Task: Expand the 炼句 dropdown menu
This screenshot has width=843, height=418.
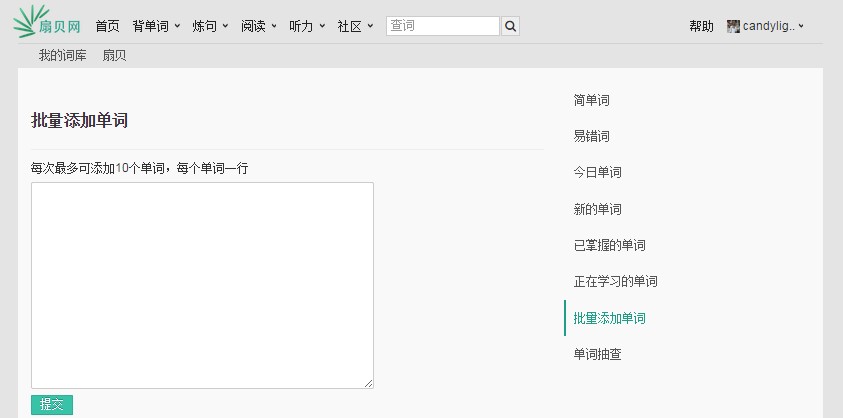Action: point(210,26)
